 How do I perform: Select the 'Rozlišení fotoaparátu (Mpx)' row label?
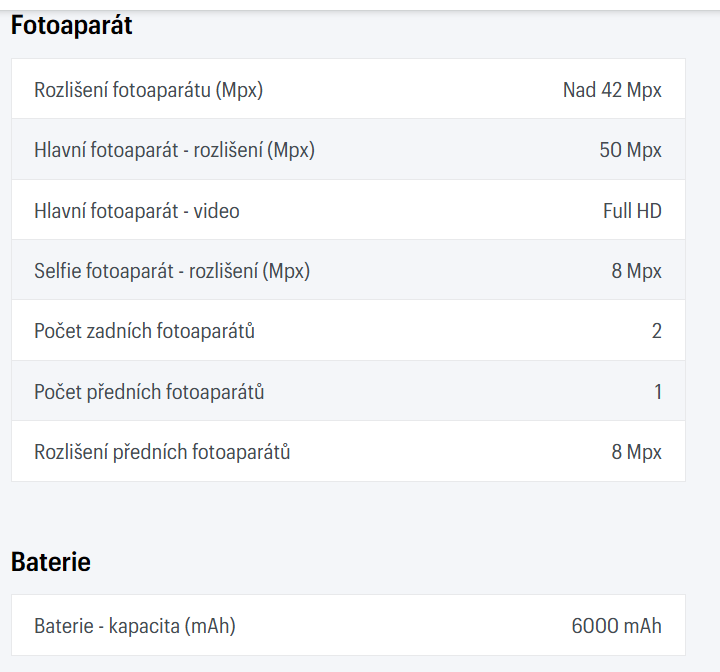[148, 90]
